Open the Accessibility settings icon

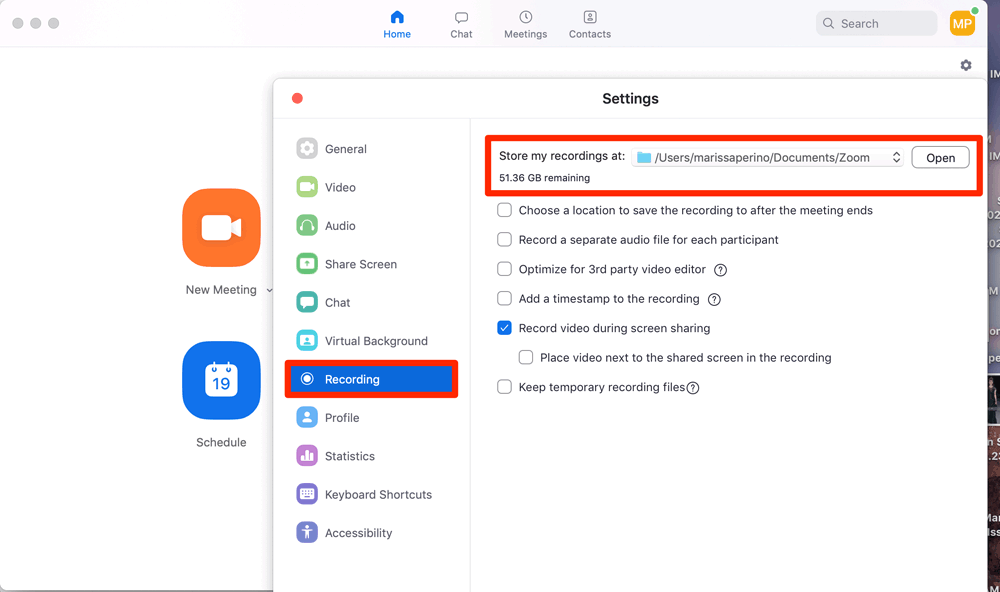click(307, 532)
